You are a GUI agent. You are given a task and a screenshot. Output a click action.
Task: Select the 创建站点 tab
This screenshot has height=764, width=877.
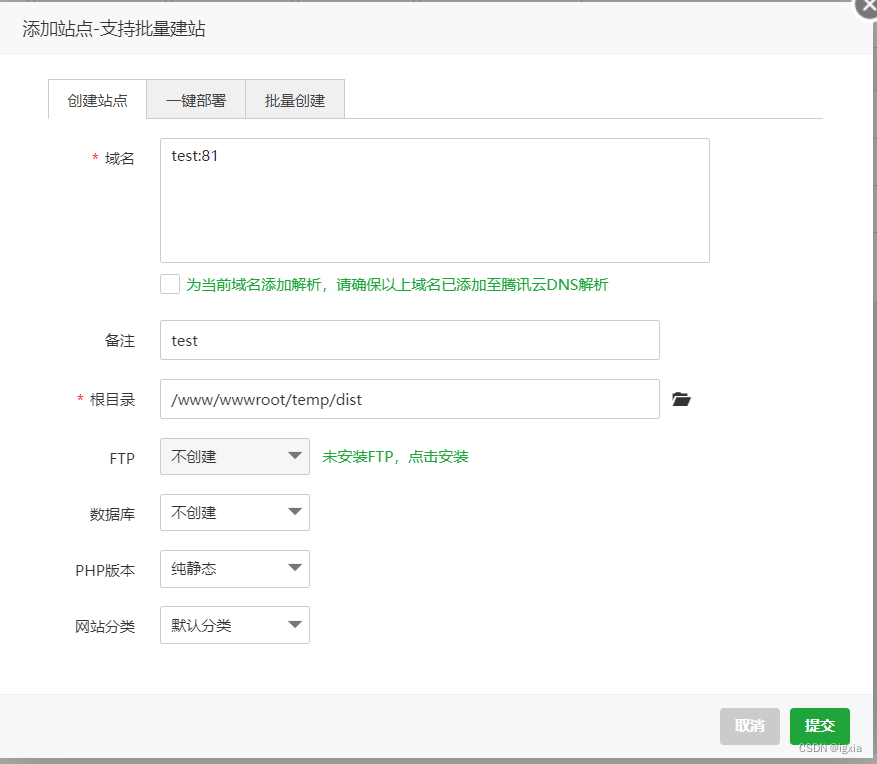pyautogui.click(x=97, y=99)
